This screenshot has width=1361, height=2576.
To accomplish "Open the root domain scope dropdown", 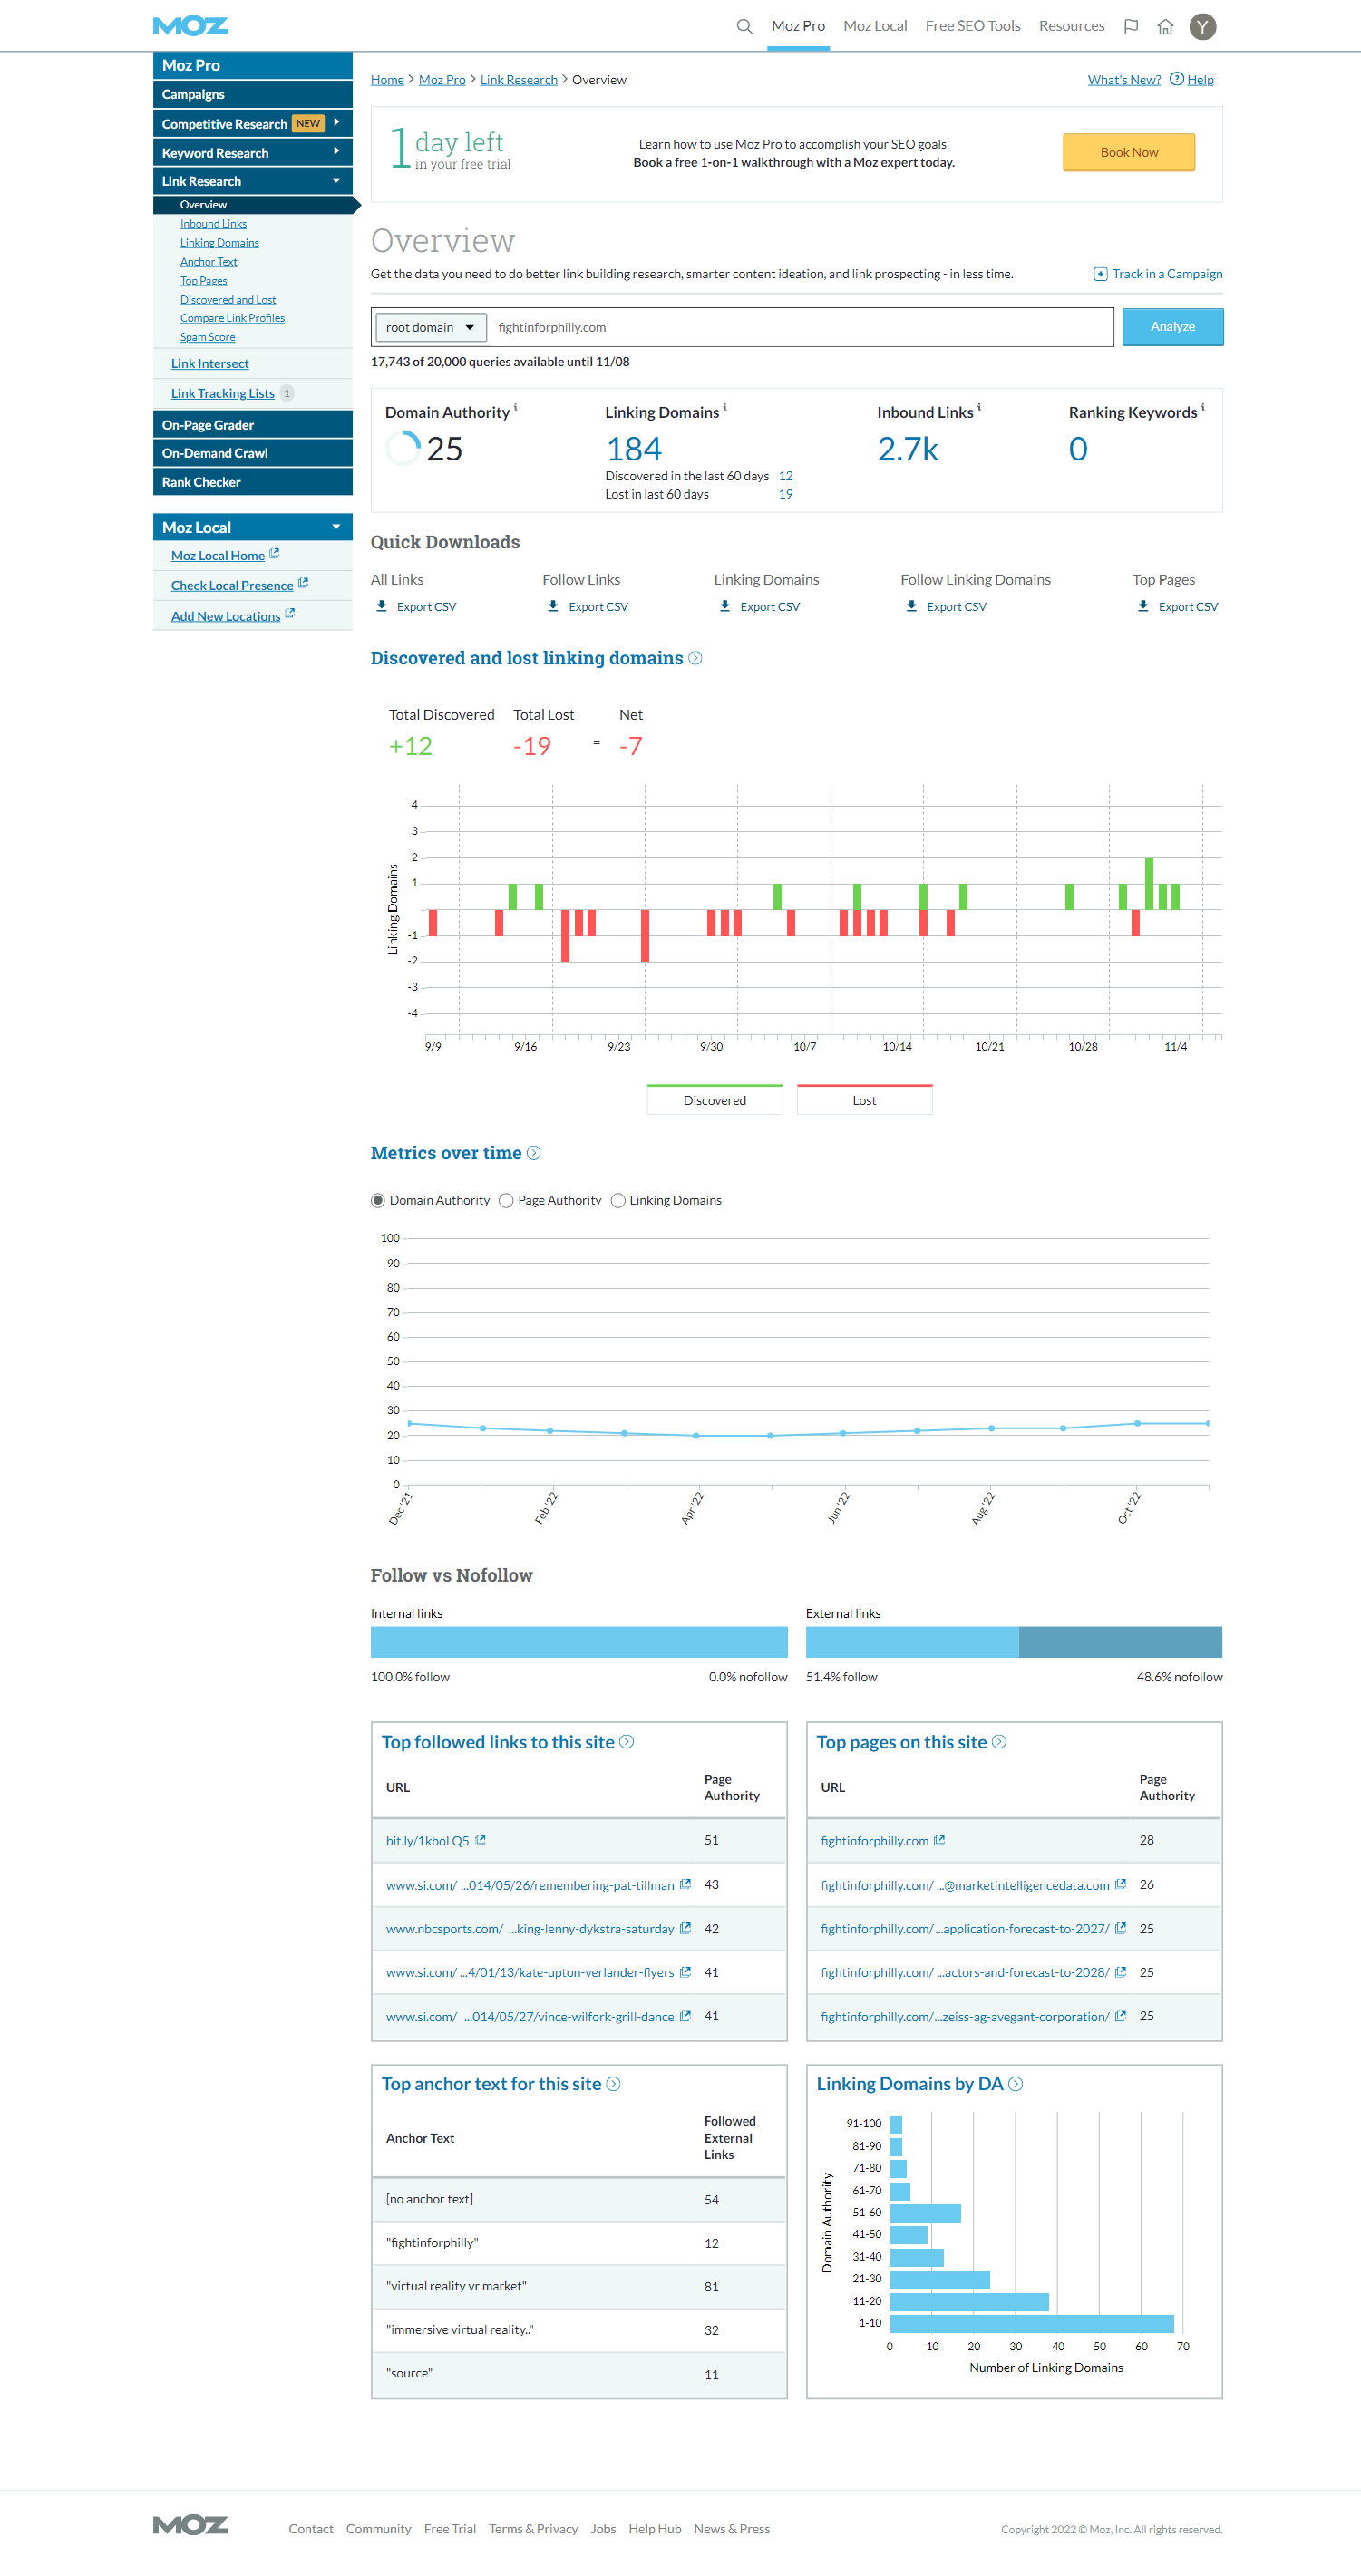I will click(431, 327).
